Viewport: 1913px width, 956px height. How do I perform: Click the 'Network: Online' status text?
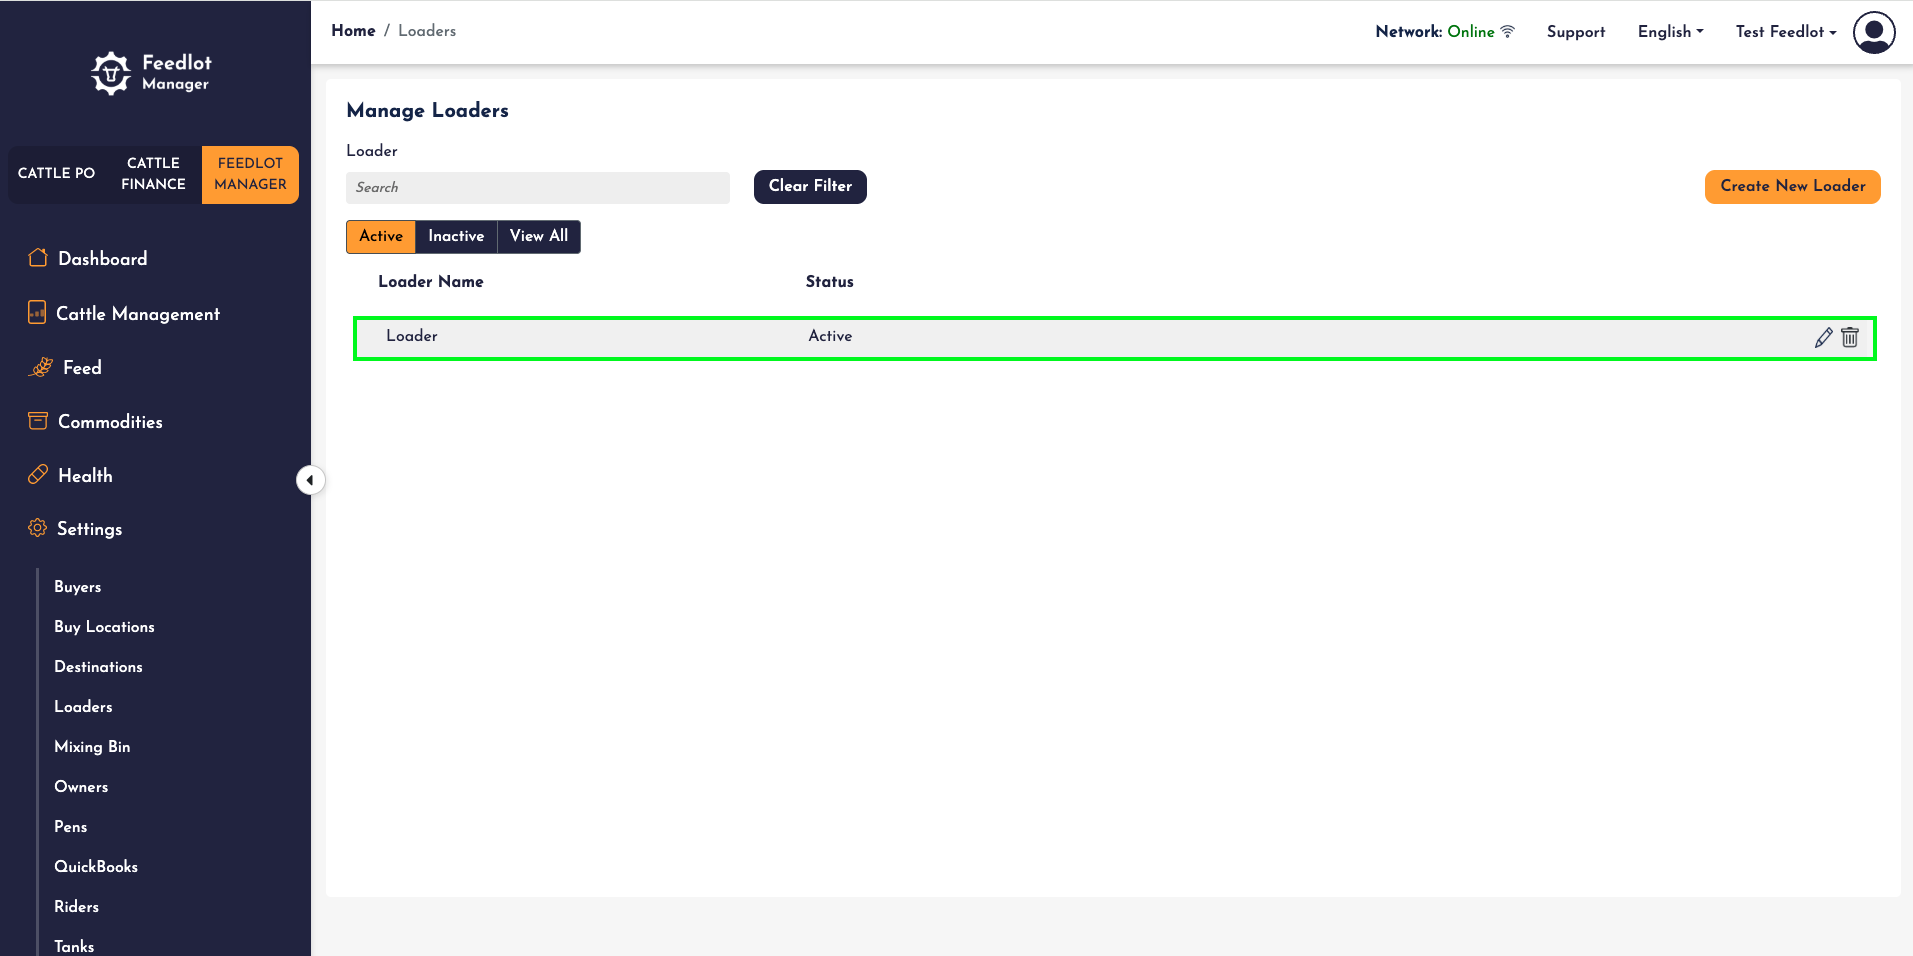tap(1435, 32)
